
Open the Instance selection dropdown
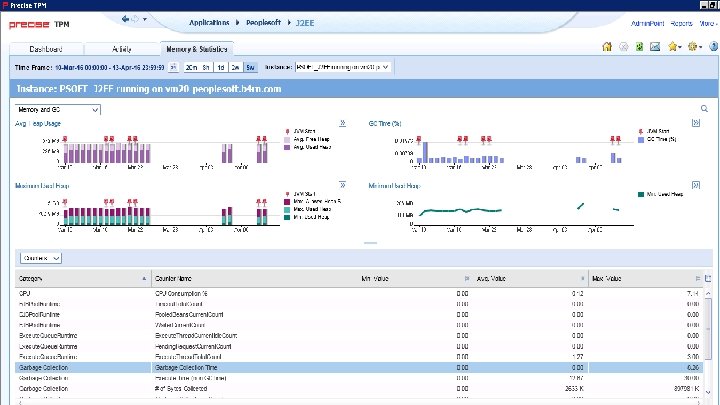(x=343, y=67)
